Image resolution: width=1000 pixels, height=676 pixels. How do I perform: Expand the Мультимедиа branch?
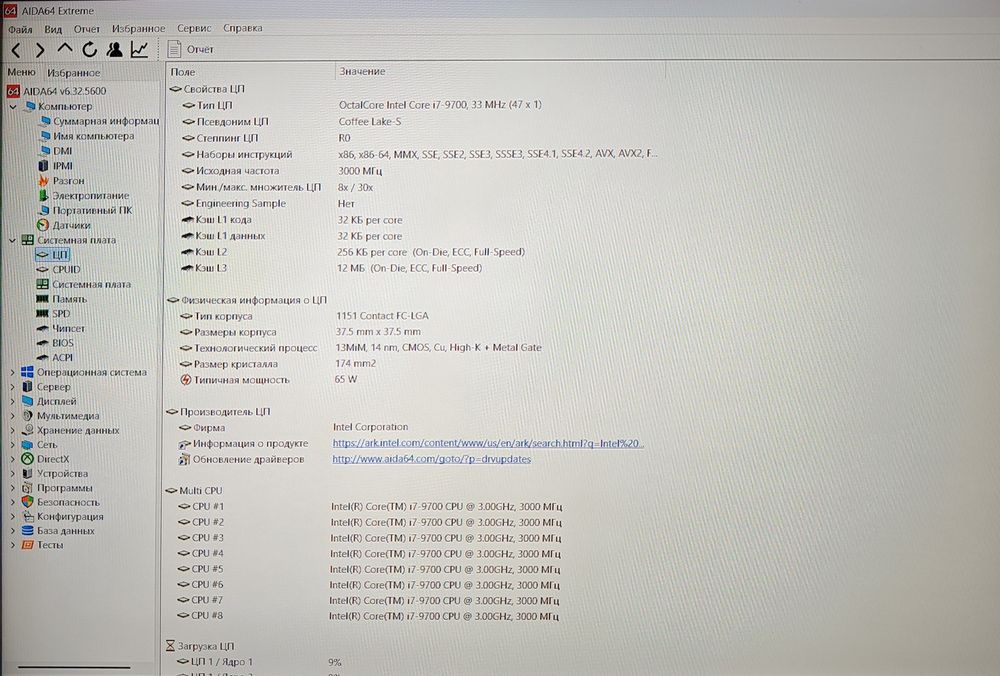pos(12,416)
